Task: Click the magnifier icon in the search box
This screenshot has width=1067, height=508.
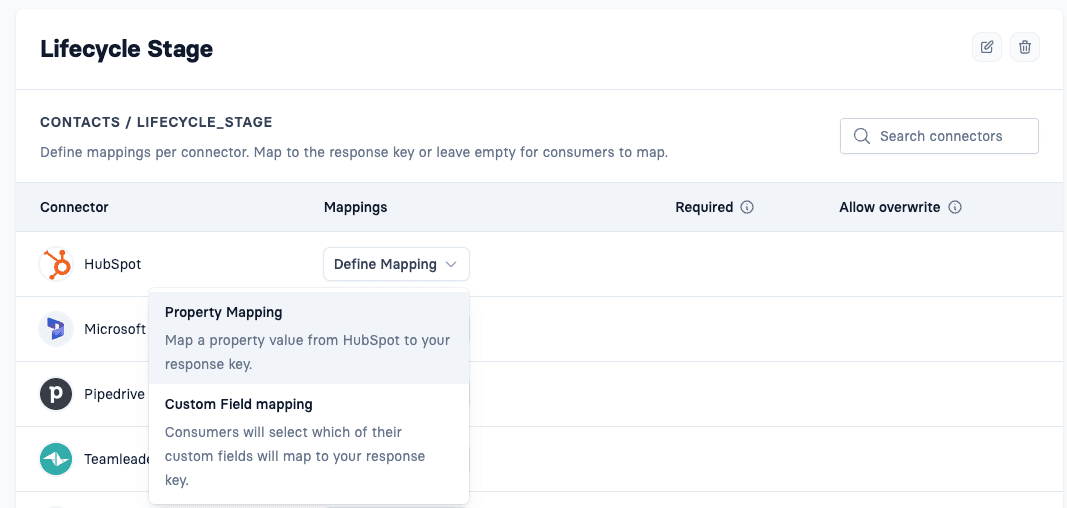Action: [x=861, y=136]
